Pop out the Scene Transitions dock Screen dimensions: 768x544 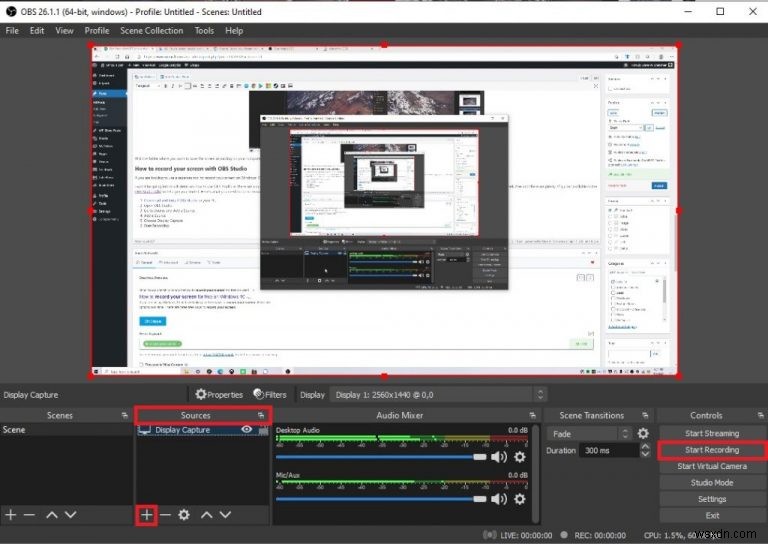pyautogui.click(x=645, y=415)
